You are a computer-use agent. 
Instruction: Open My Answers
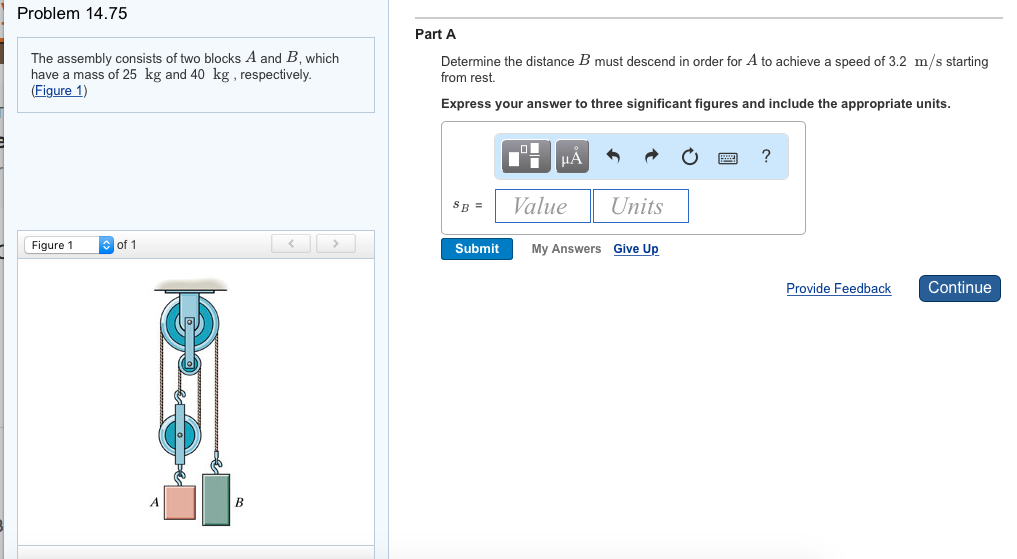tap(566, 249)
